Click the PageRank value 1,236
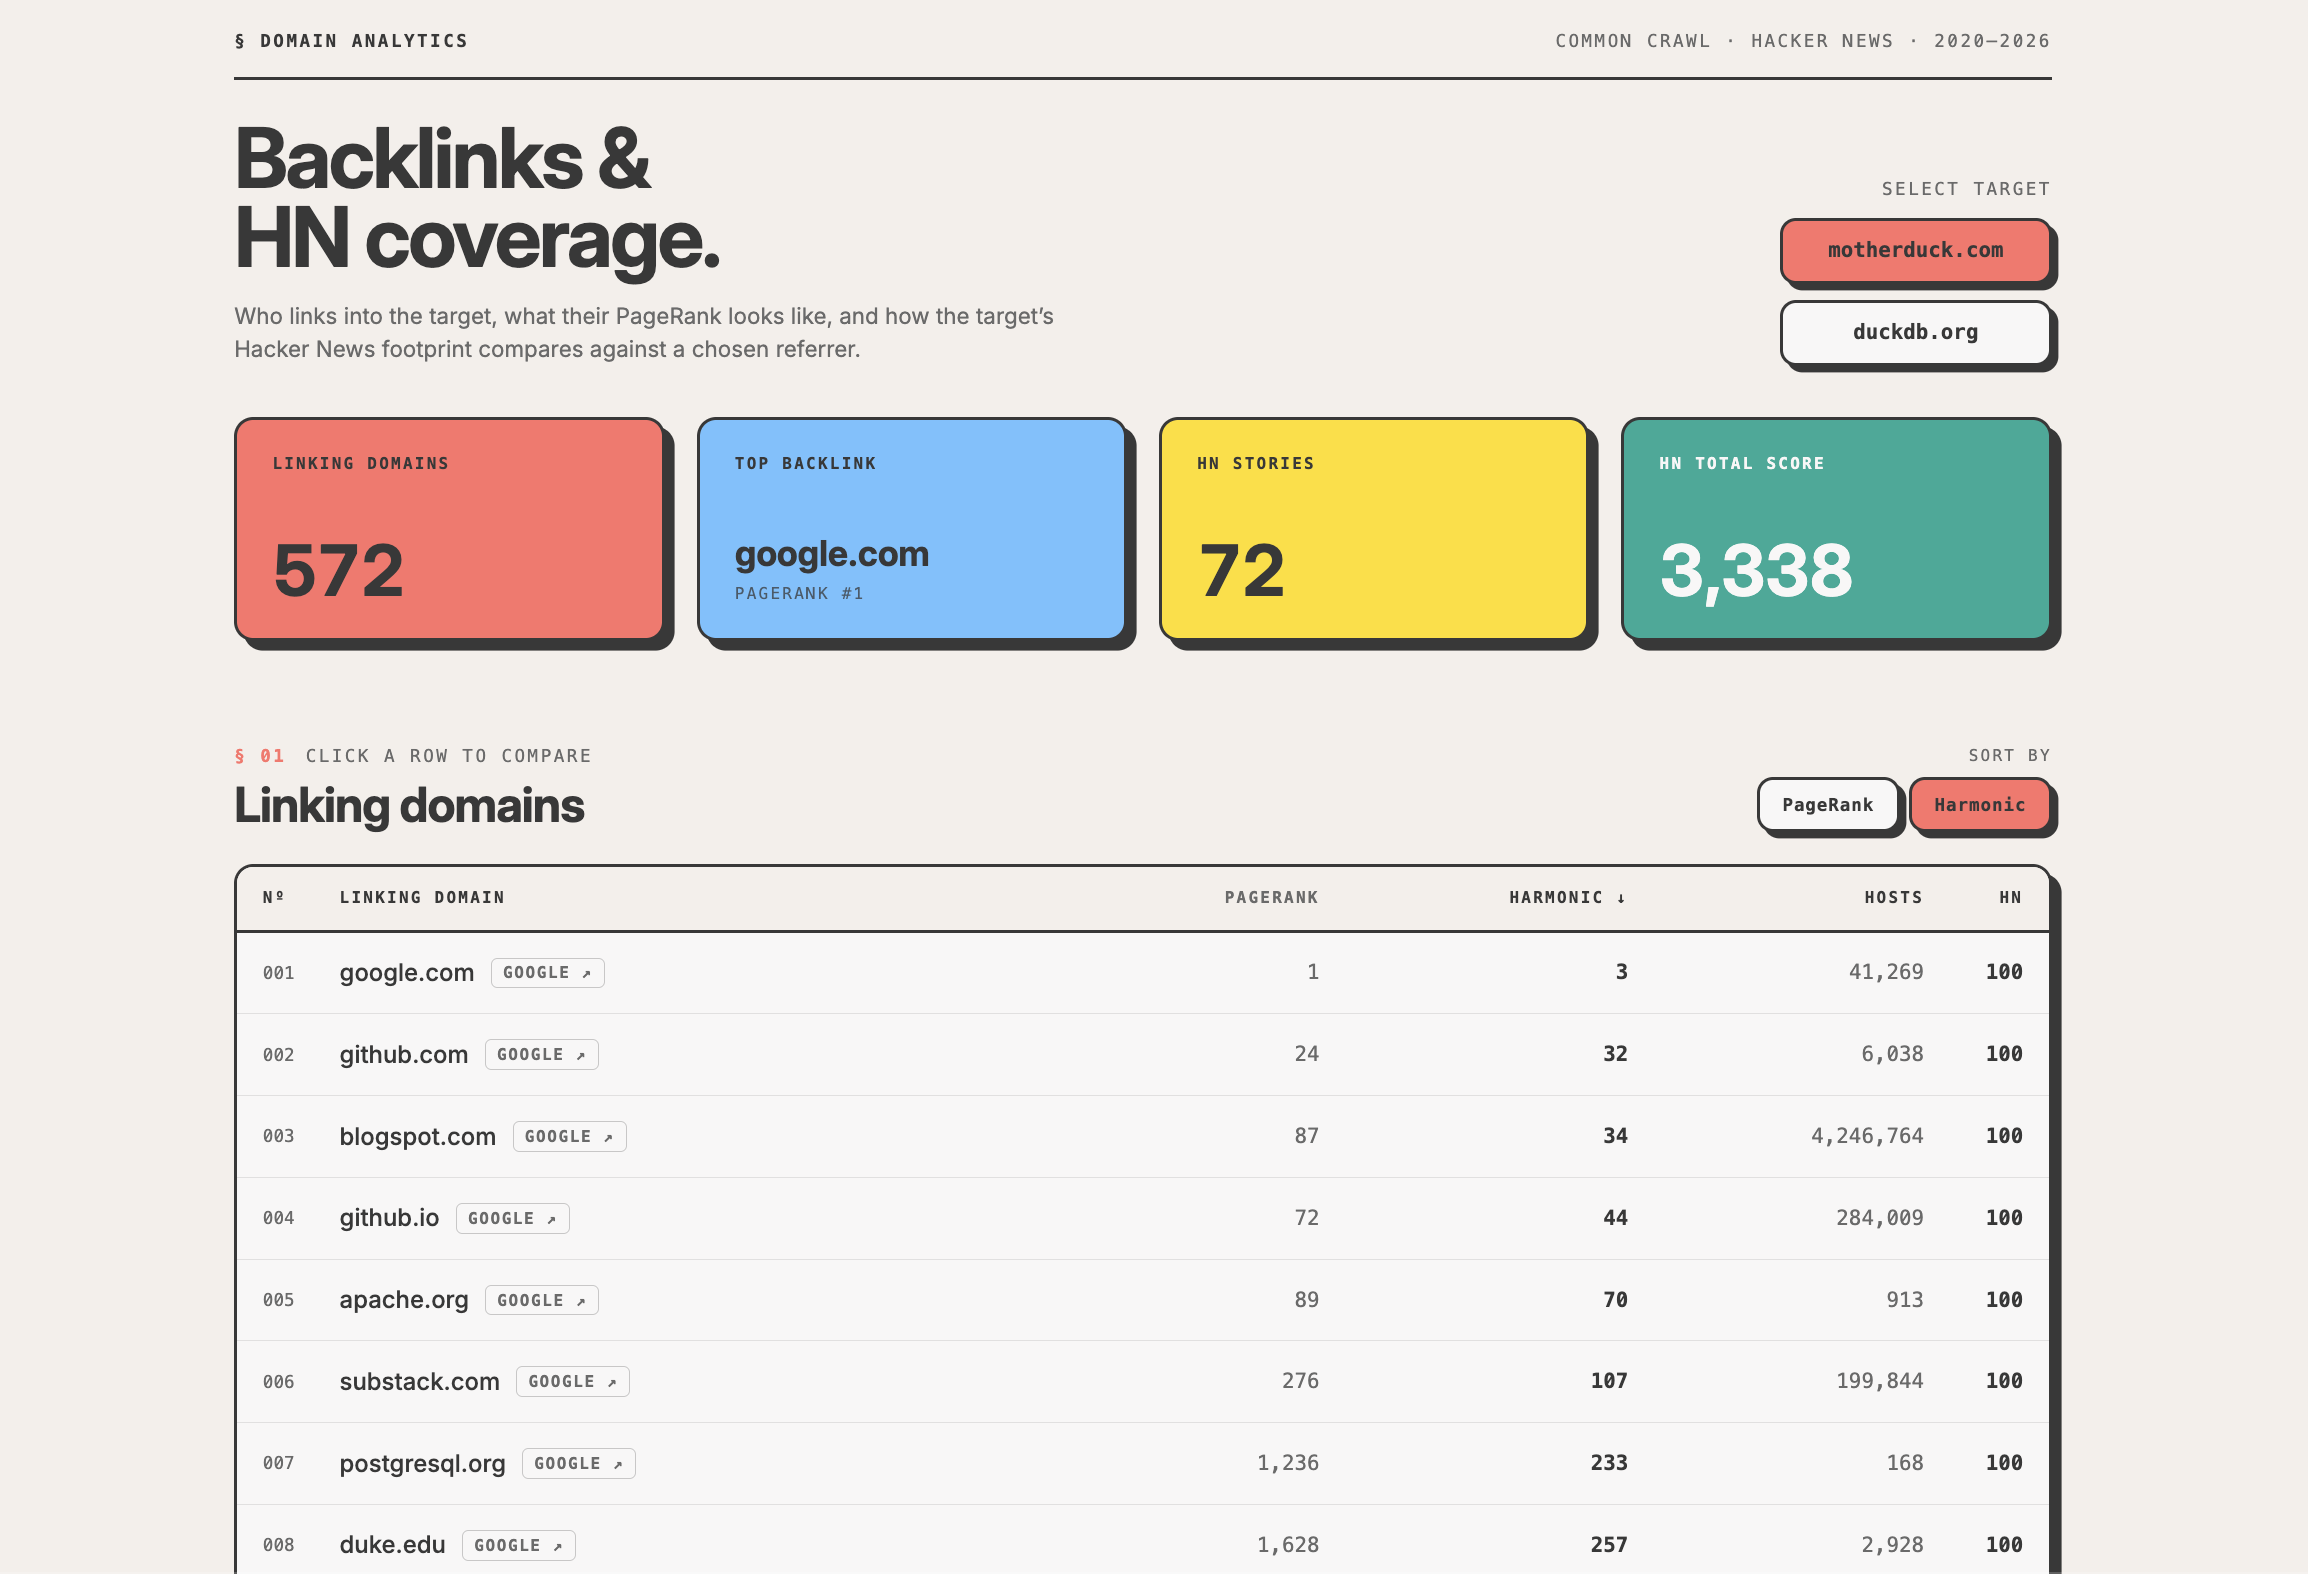2308x1574 pixels. (1288, 1463)
